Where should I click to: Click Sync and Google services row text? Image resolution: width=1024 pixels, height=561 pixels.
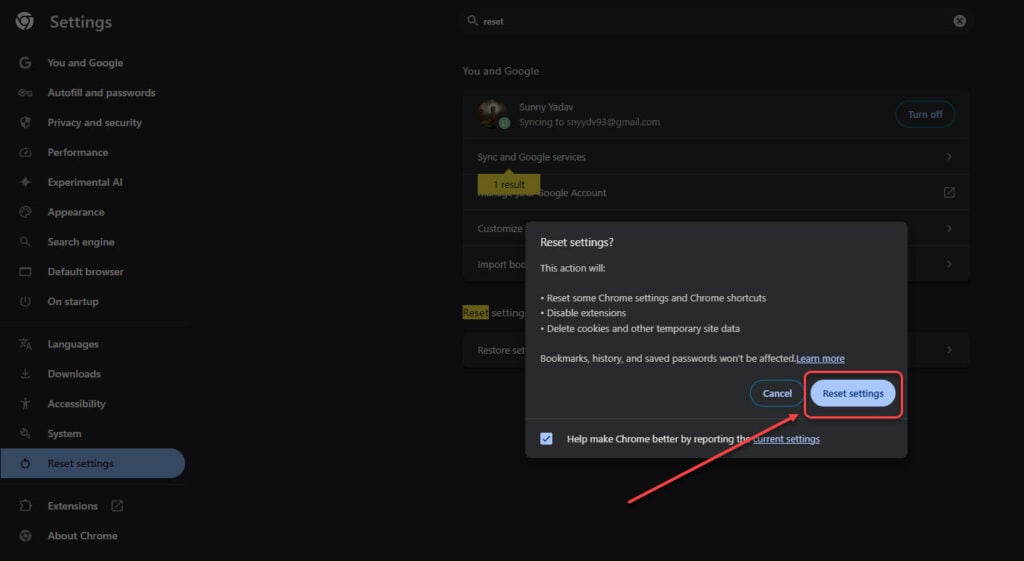[x=532, y=157]
